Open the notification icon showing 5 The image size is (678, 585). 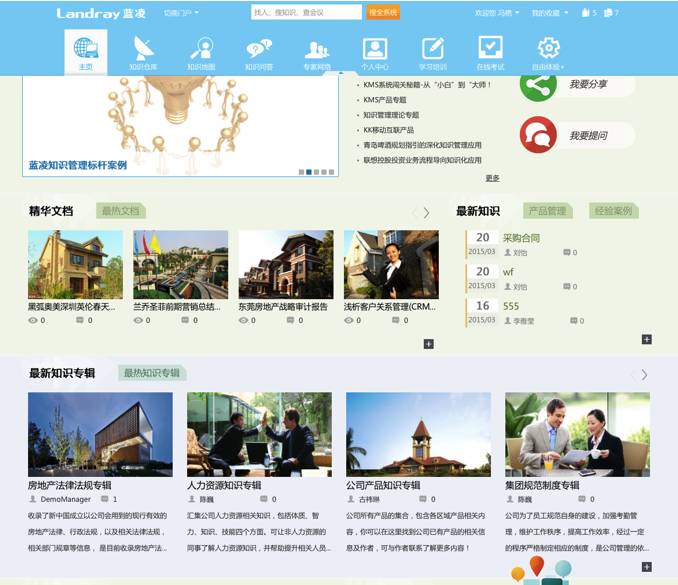[x=585, y=13]
